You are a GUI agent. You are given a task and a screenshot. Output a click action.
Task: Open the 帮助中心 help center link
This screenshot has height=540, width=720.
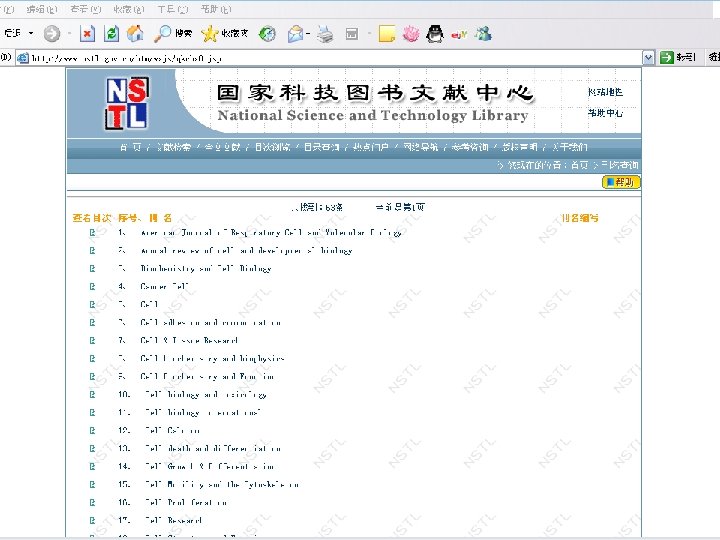(x=606, y=112)
